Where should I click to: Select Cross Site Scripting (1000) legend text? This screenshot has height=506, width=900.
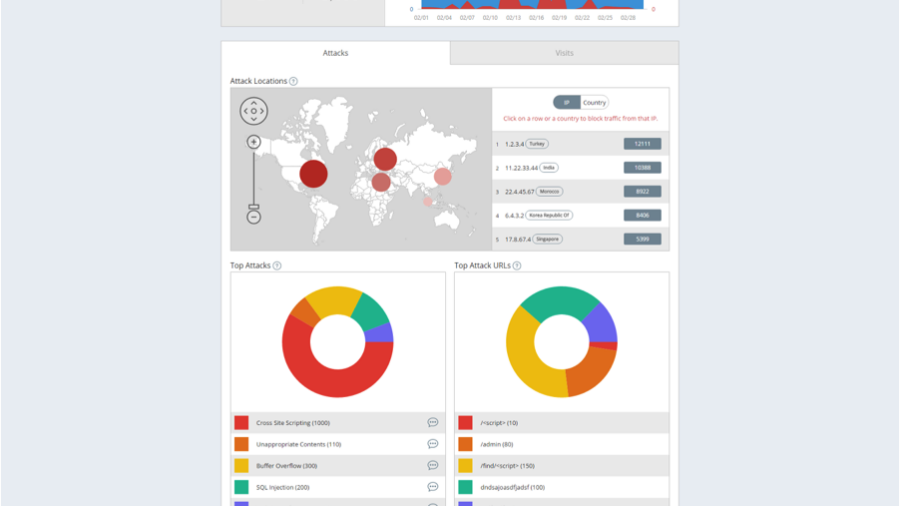293,423
